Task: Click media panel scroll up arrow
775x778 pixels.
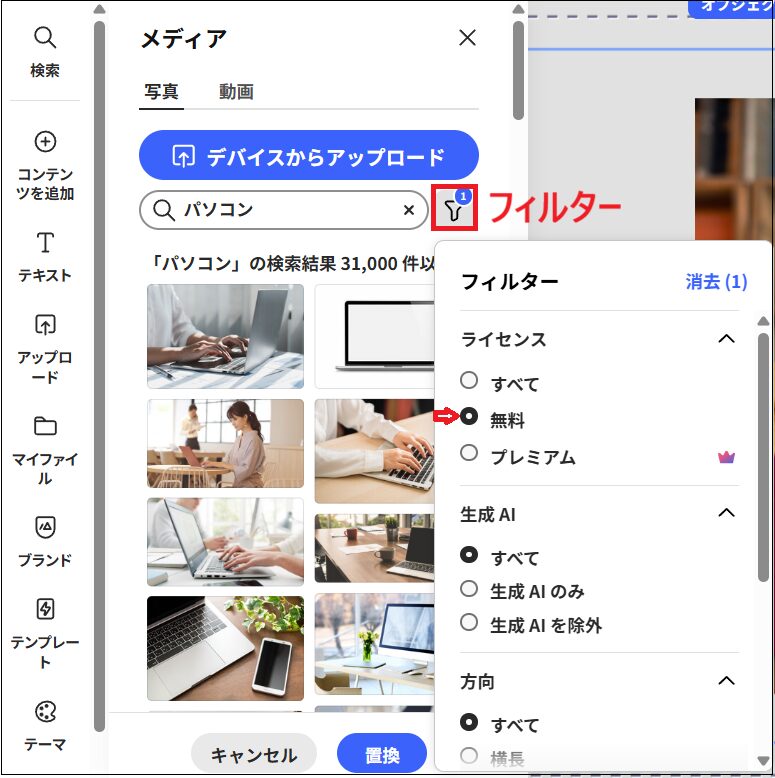Action: [518, 9]
